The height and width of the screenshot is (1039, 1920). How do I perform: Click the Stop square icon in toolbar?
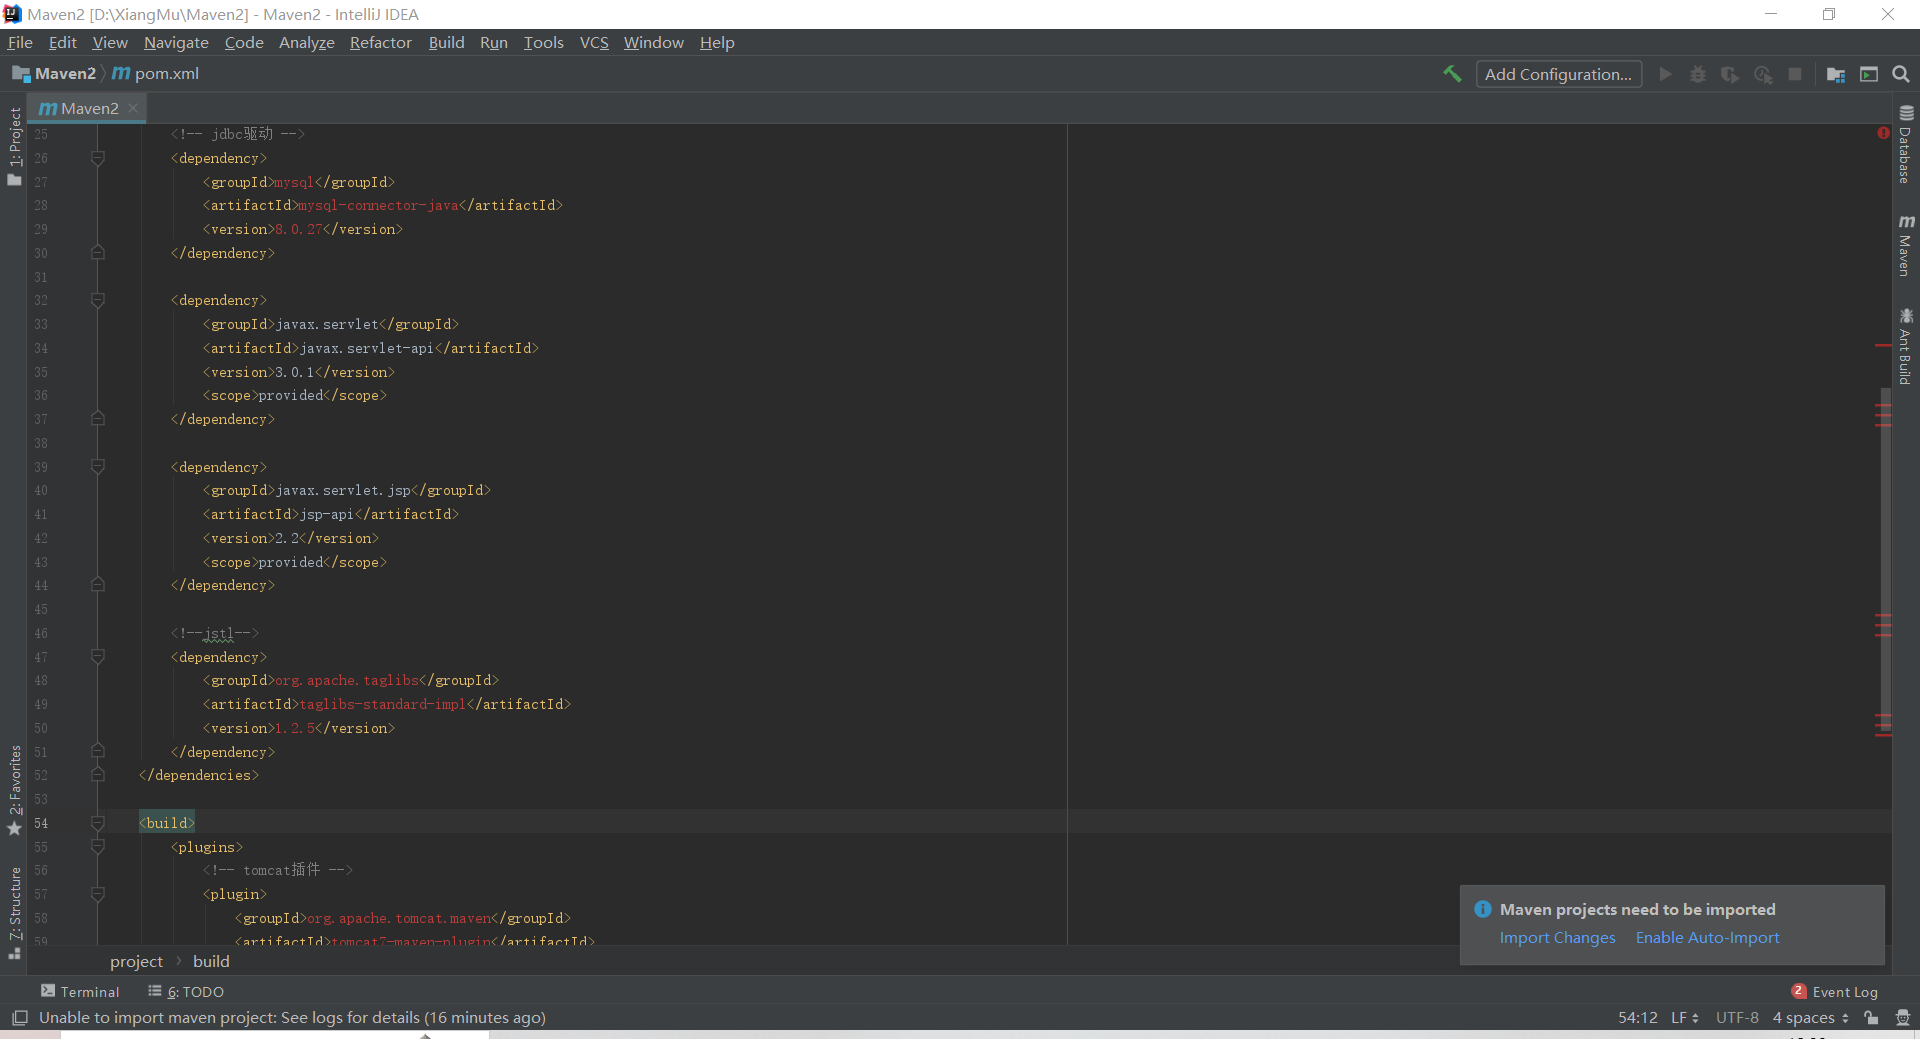pos(1795,74)
